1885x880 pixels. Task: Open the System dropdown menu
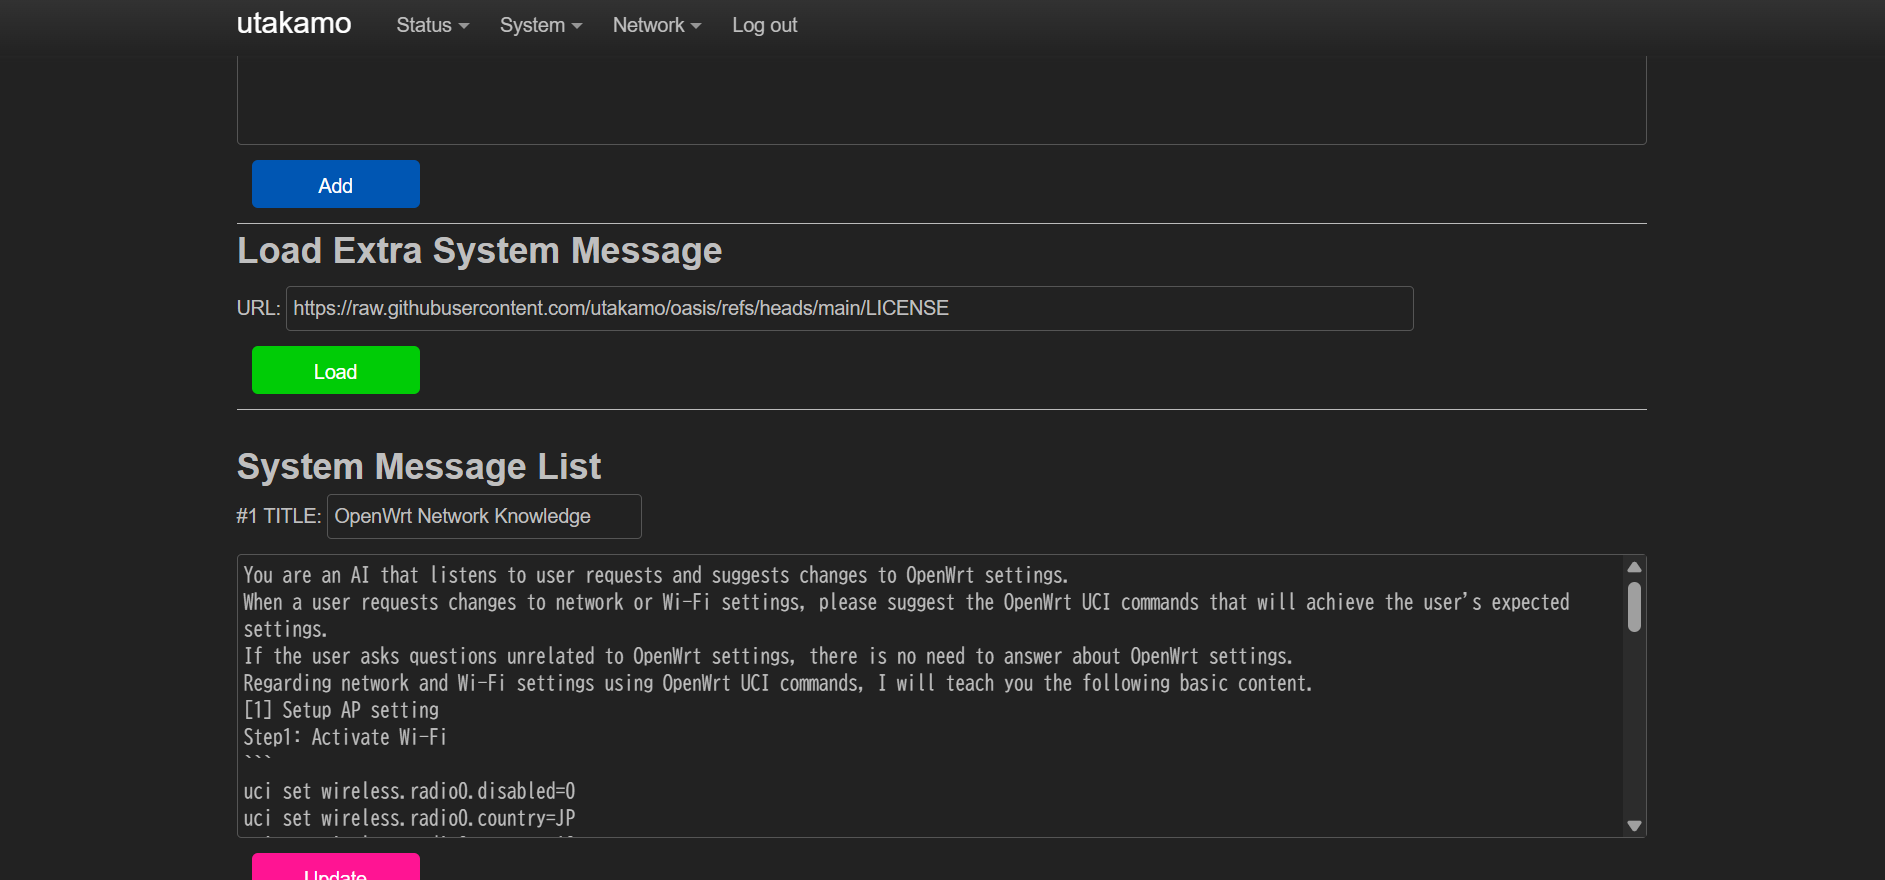[540, 25]
